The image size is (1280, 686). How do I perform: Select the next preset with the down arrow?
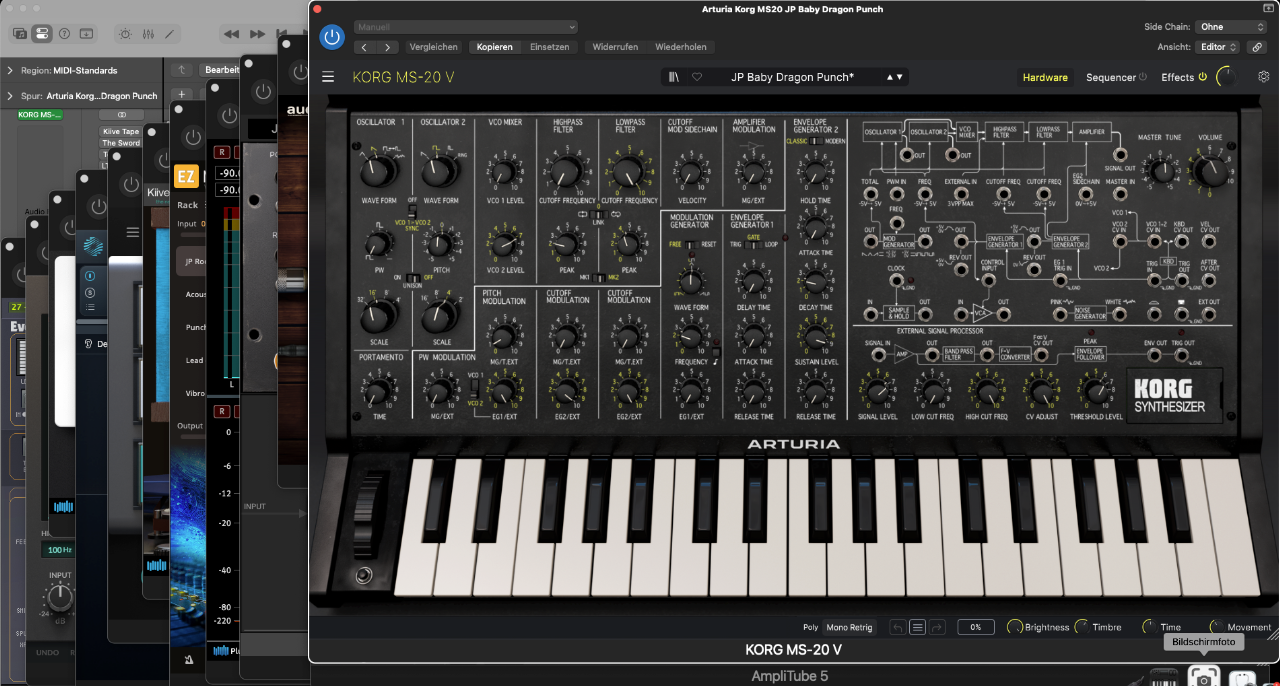pyautogui.click(x=900, y=77)
